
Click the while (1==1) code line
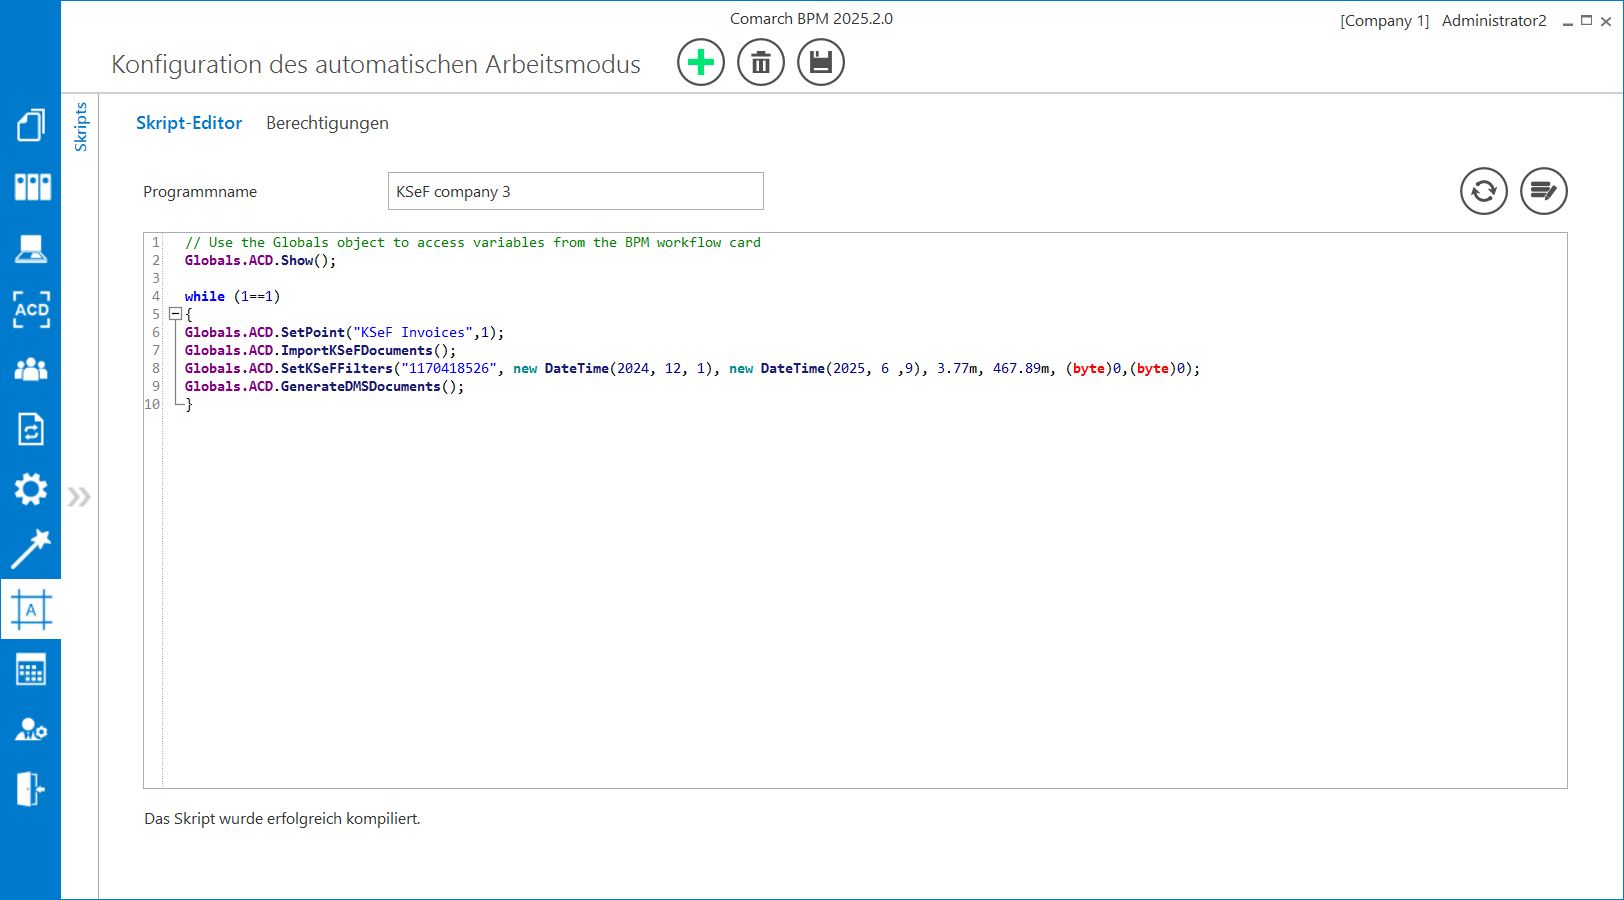coord(232,297)
